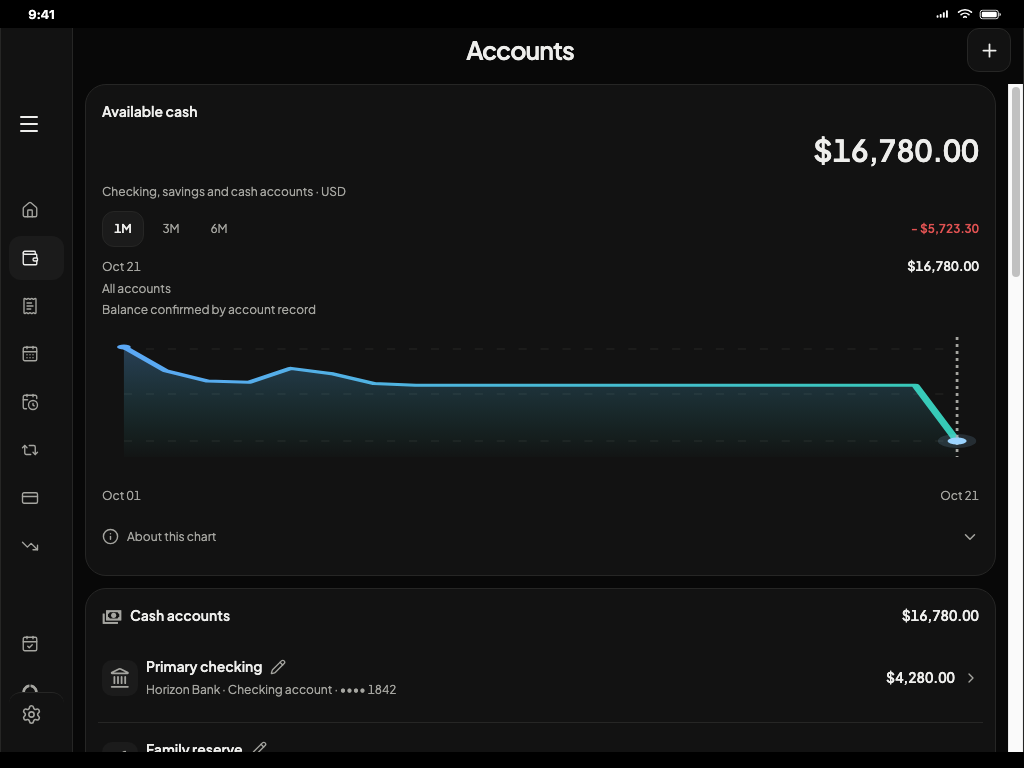This screenshot has width=1024, height=768.
Task: Open the calendar grid icon in sidebar
Action: coord(30,353)
